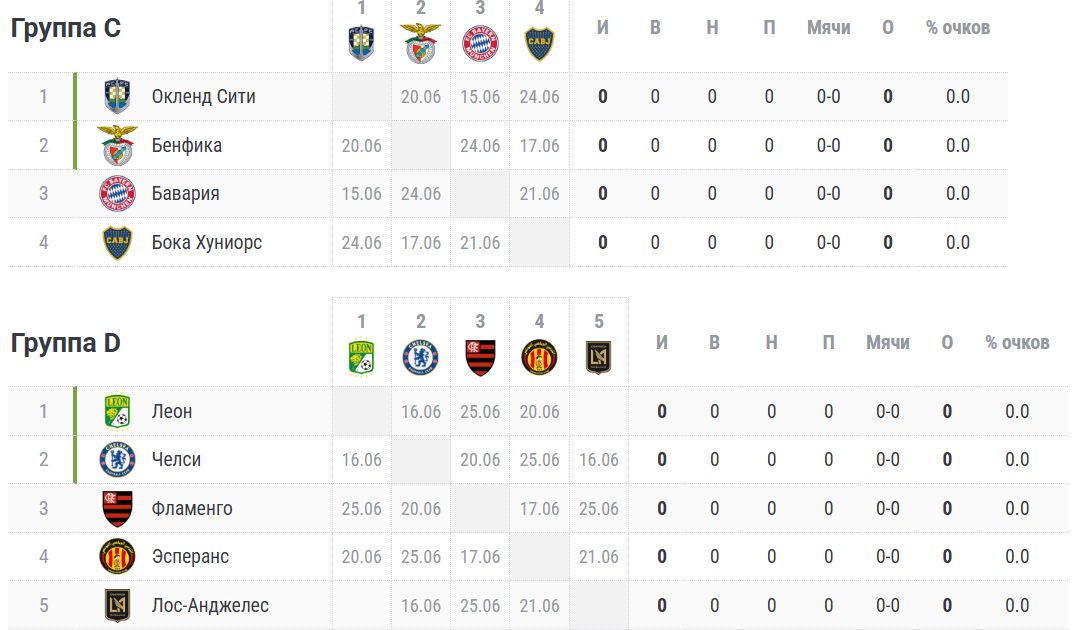Click León crest in Group D header
1076x630 pixels.
(x=361, y=358)
